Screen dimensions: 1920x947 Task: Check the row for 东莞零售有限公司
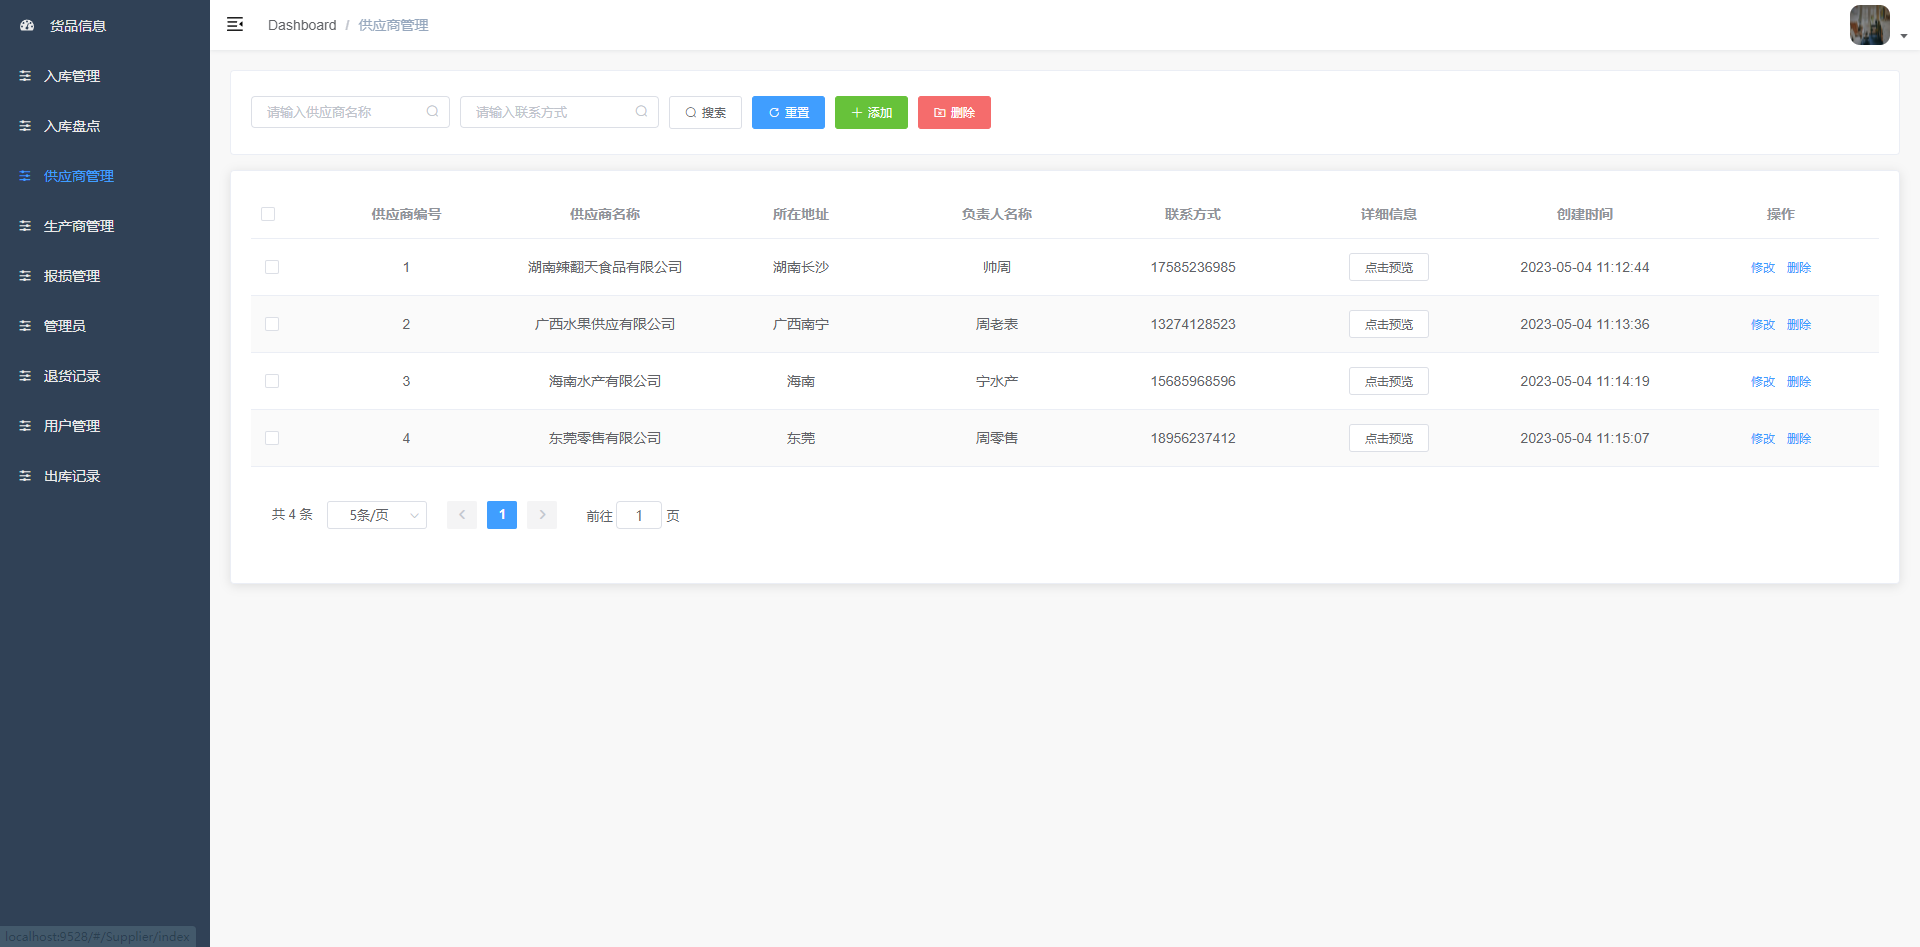point(271,437)
